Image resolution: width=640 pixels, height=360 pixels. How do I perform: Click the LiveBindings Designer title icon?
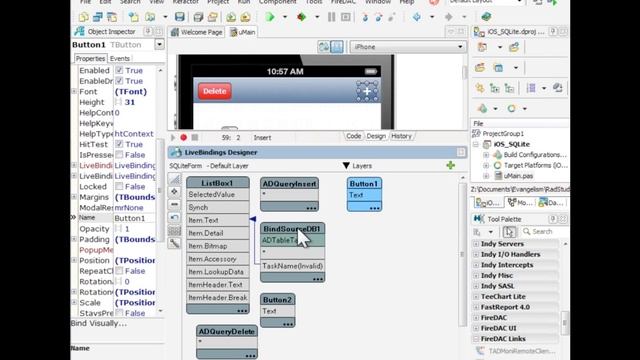click(x=176, y=152)
